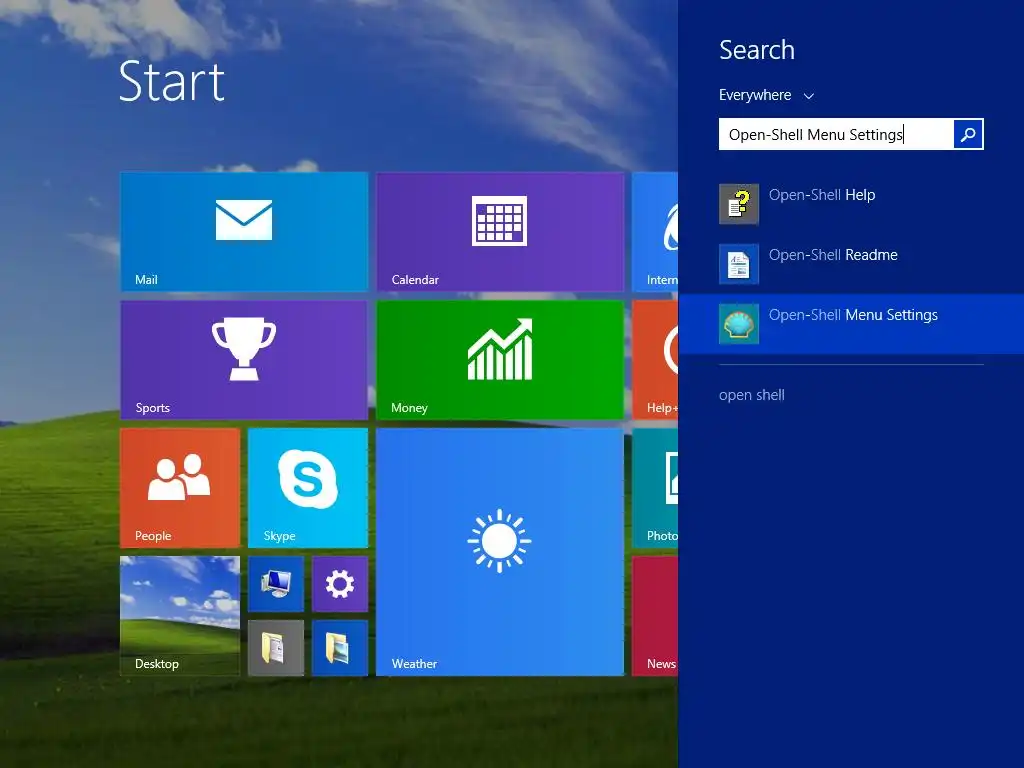Click the Open-Shell Help icon
1024x768 pixels.
(x=739, y=204)
